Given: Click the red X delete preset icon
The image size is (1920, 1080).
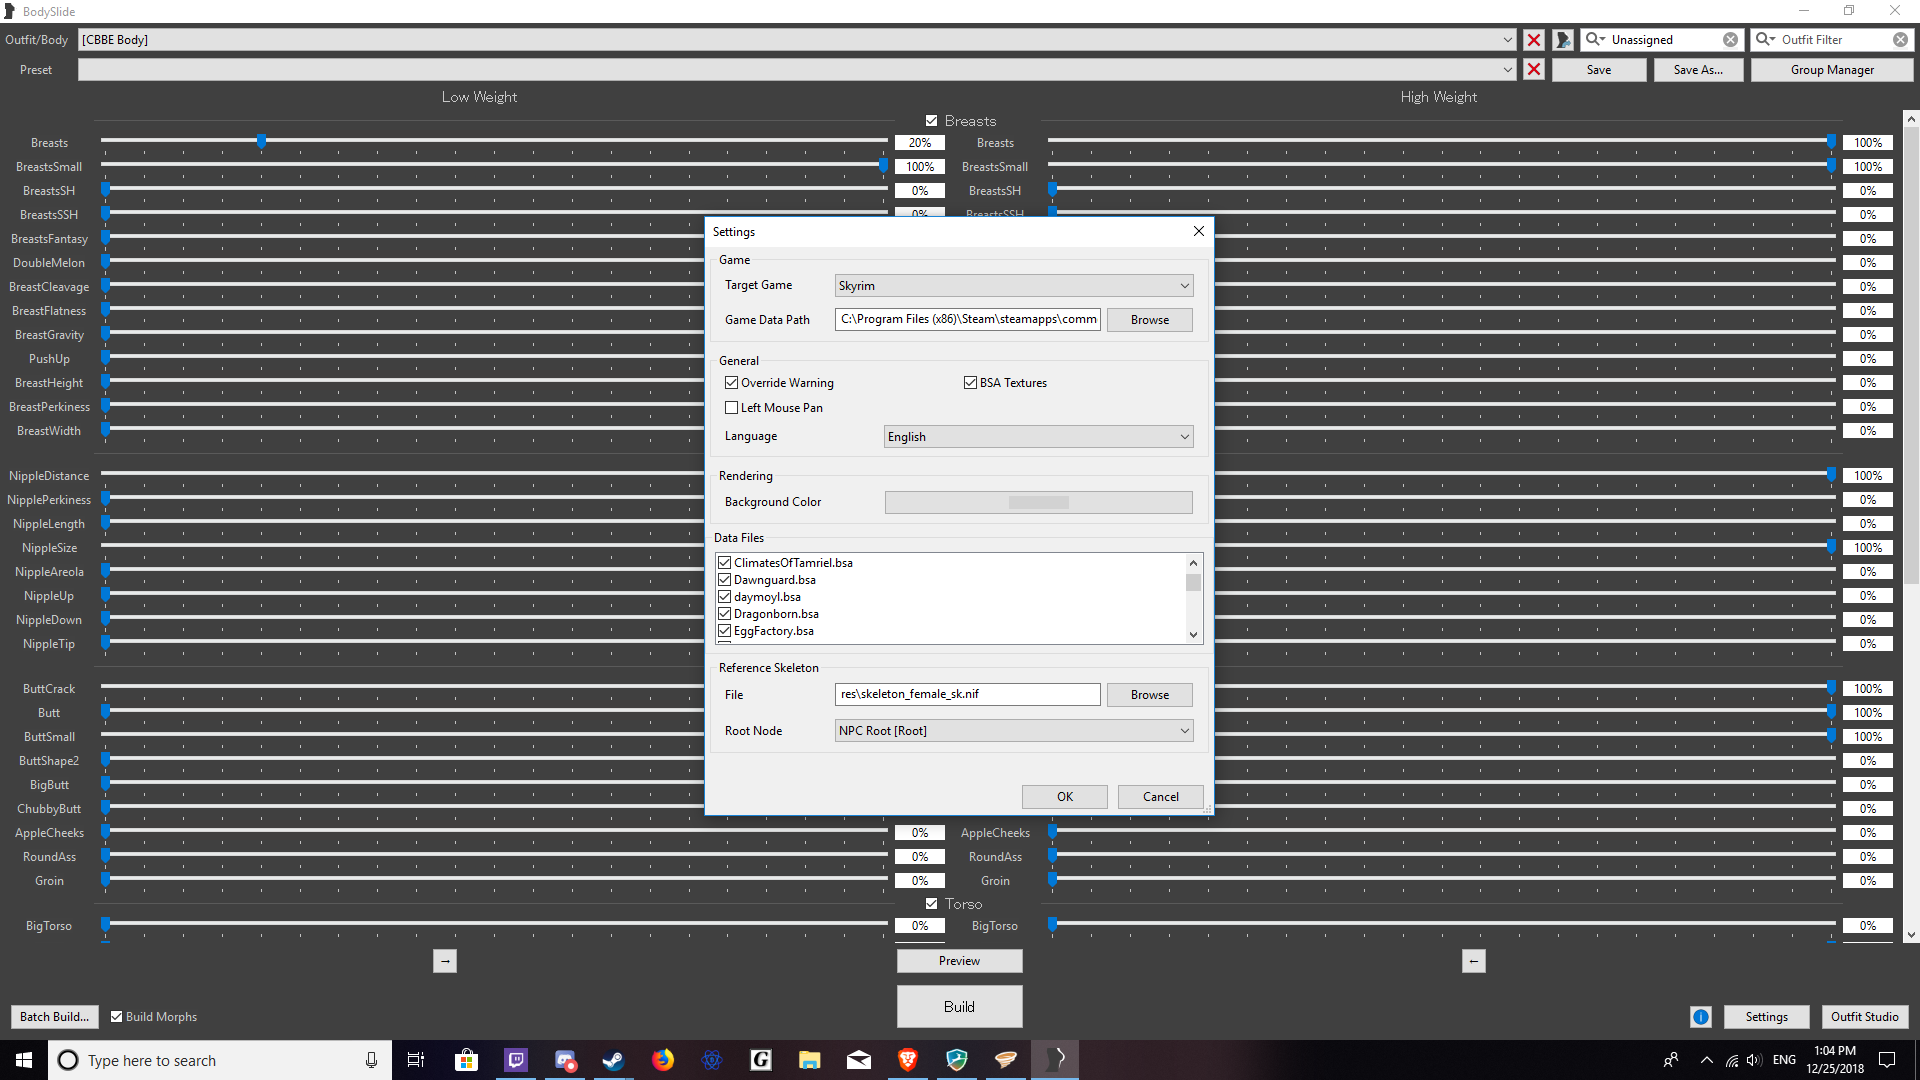Looking at the screenshot, I should pos(1533,70).
